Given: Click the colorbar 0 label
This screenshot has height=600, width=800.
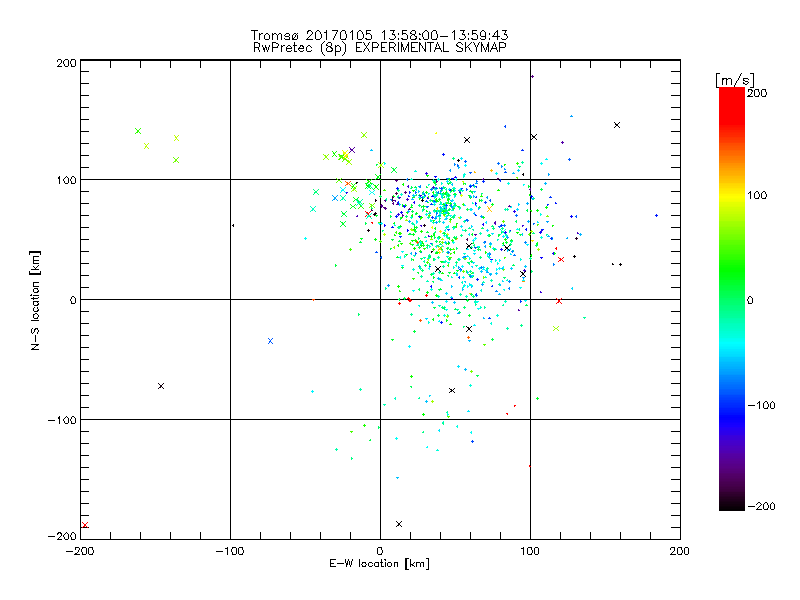Looking at the screenshot, I should point(750,300).
